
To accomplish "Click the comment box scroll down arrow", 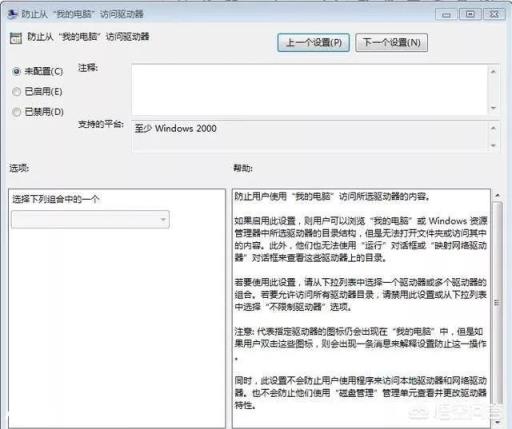I will tap(493, 108).
